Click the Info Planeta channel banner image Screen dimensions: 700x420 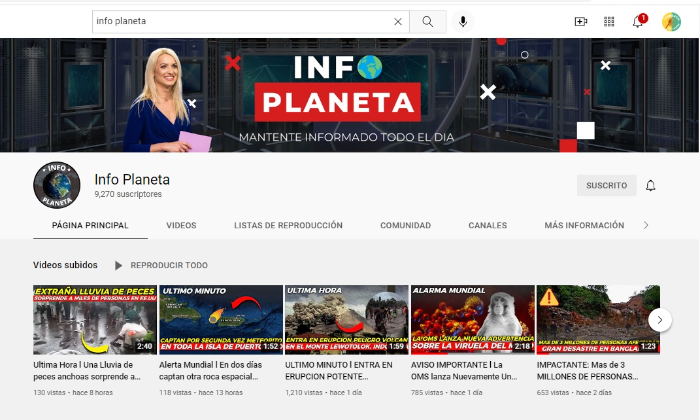[349, 95]
